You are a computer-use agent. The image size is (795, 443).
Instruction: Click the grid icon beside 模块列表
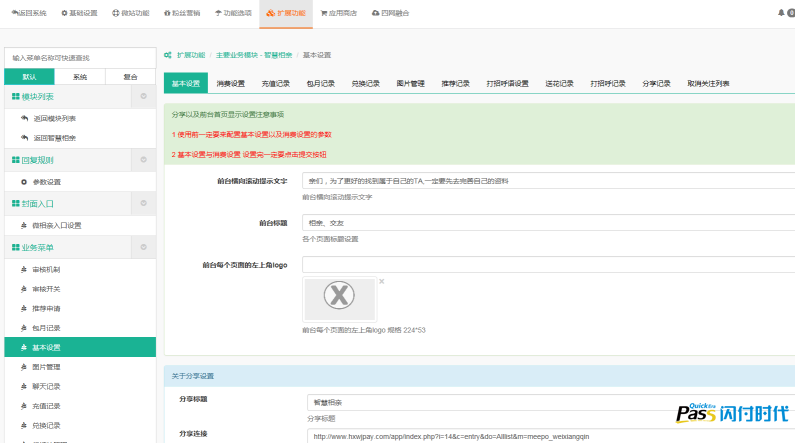point(16,96)
